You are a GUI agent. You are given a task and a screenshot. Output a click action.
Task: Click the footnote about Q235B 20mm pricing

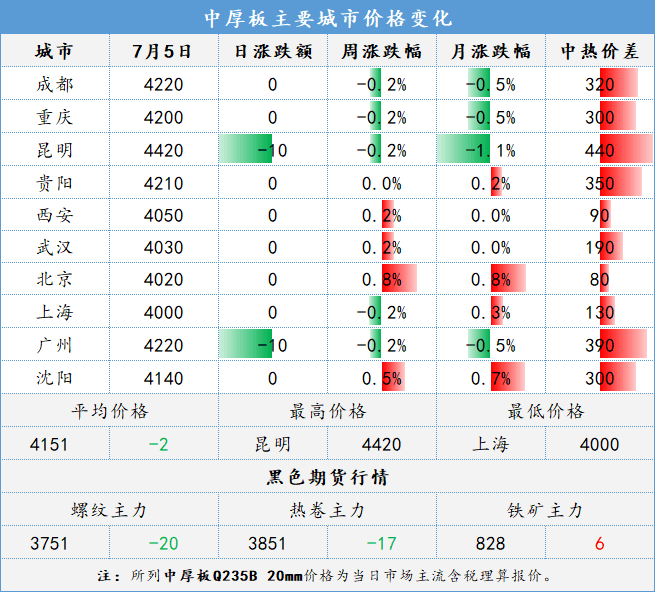point(325,576)
